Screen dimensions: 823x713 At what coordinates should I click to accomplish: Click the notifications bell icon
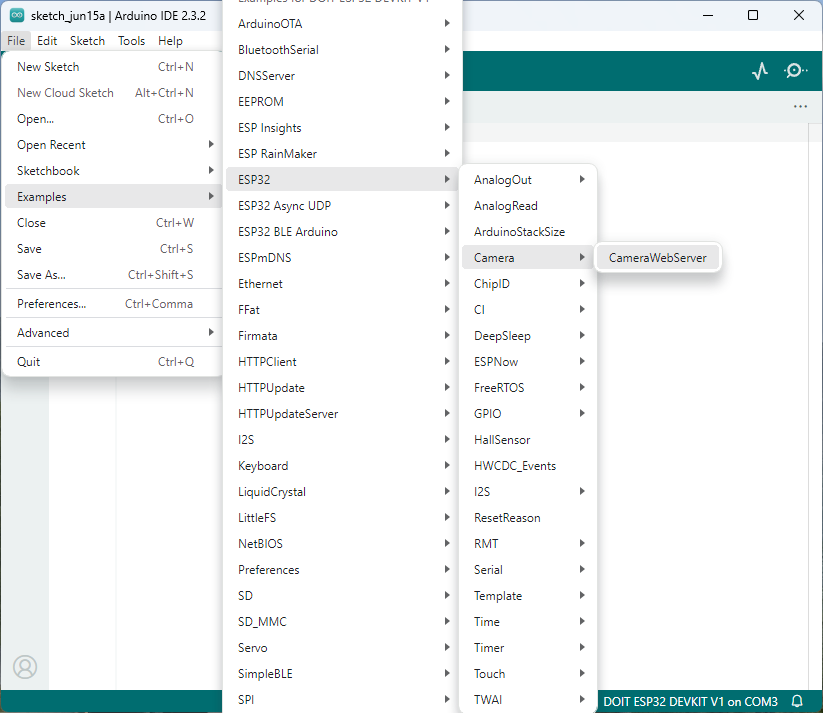coord(797,702)
